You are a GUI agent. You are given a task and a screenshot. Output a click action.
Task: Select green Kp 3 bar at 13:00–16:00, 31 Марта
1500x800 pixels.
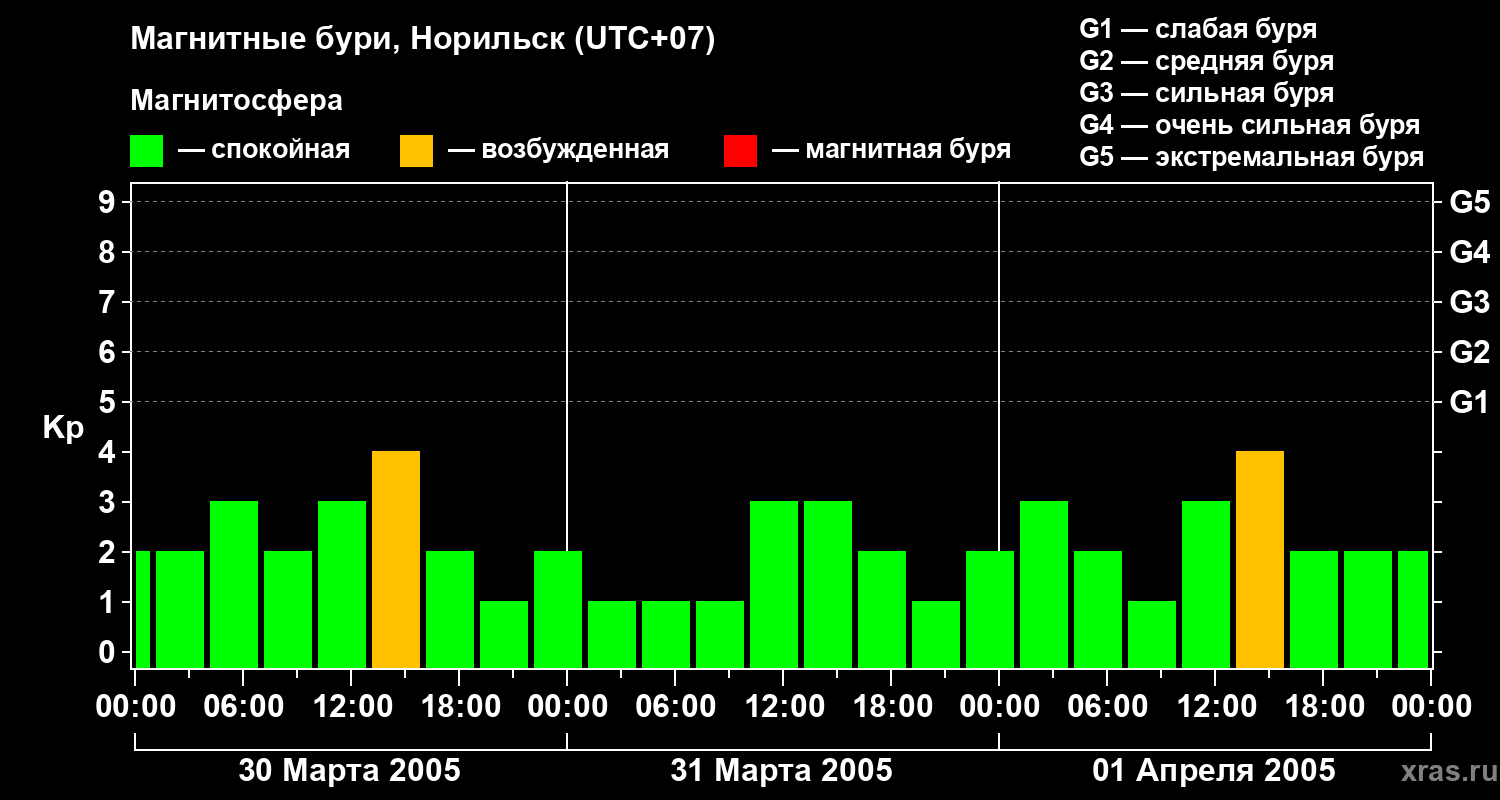click(x=828, y=584)
